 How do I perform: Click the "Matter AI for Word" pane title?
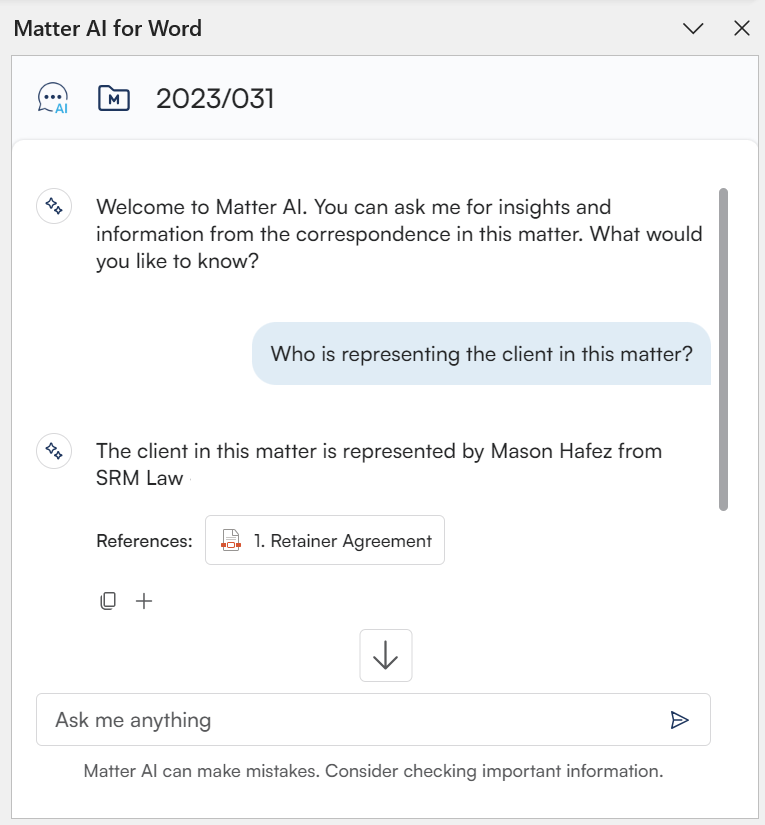[x=108, y=28]
